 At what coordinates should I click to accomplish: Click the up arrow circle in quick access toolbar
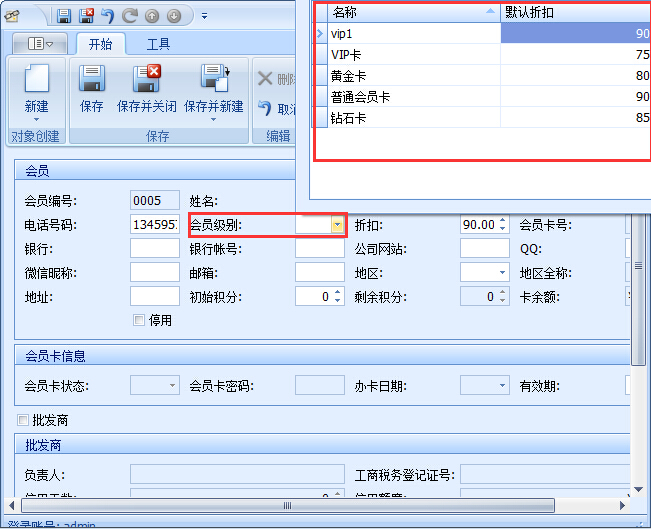[x=152, y=16]
